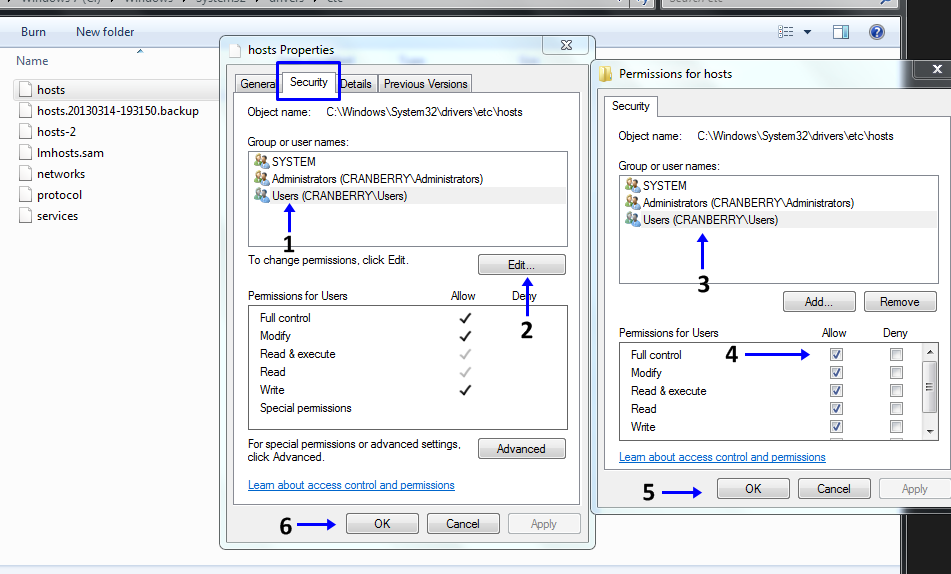Click the change view icon in Explorer
This screenshot has width=951, height=574.
785,32
